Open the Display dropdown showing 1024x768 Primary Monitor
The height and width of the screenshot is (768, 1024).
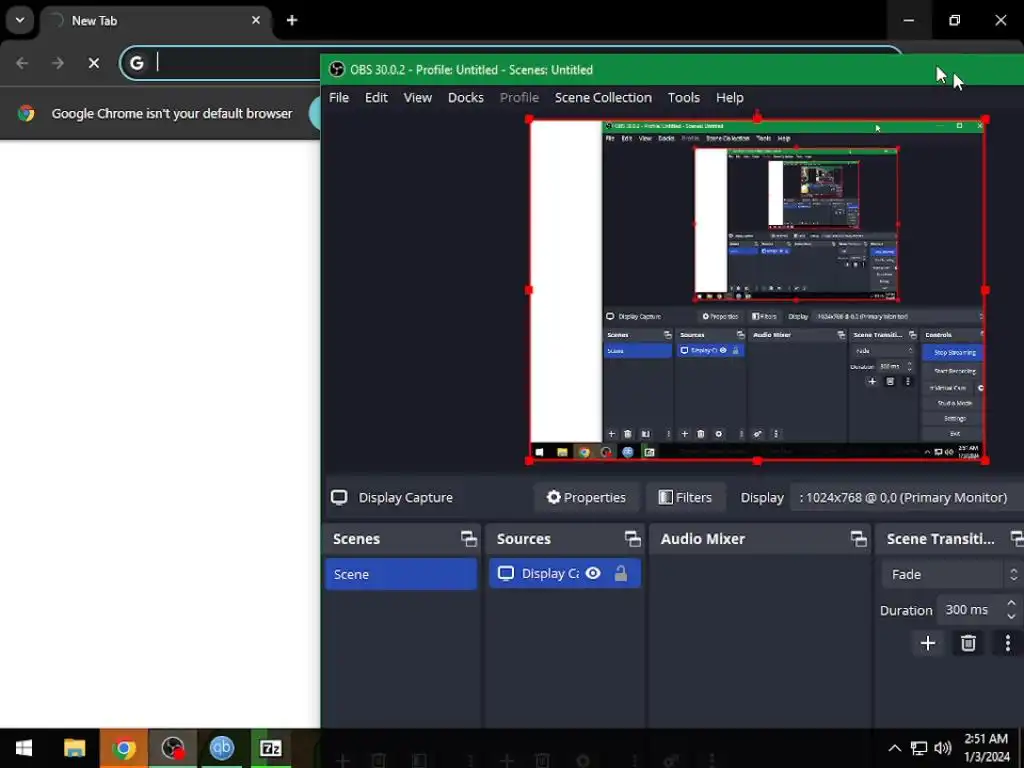906,498
